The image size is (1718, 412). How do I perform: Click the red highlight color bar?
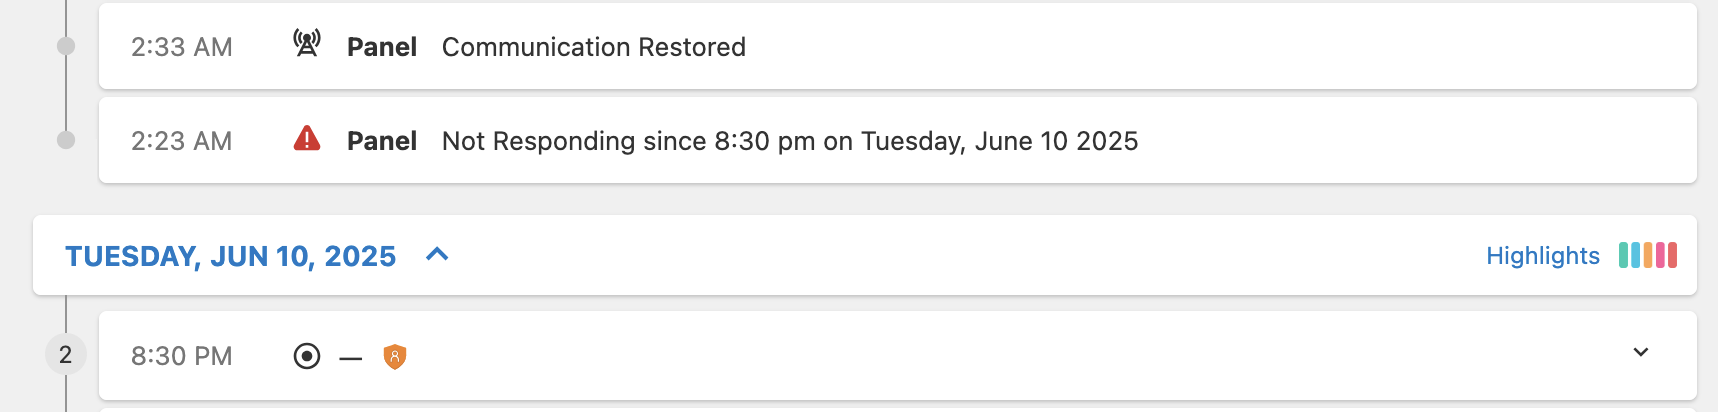pos(1672,255)
